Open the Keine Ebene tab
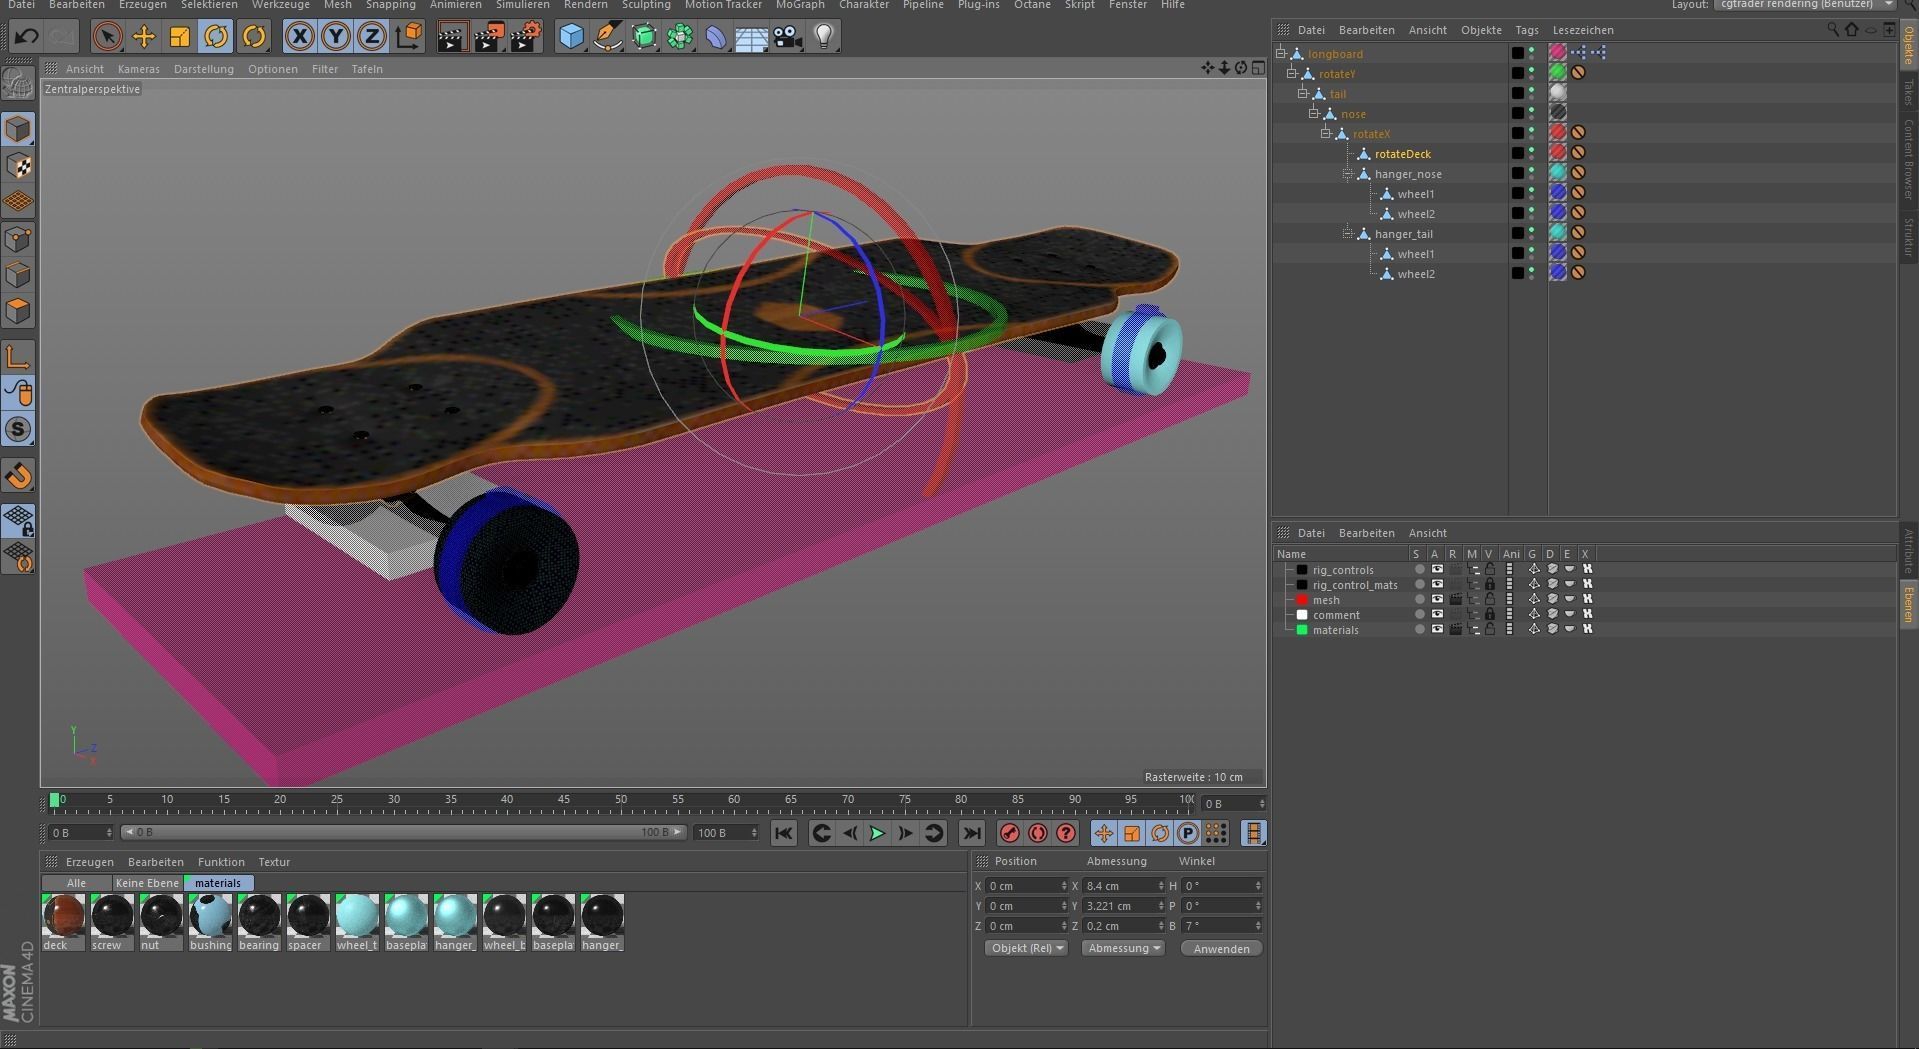Screen dimensions: 1919x1049 point(147,883)
